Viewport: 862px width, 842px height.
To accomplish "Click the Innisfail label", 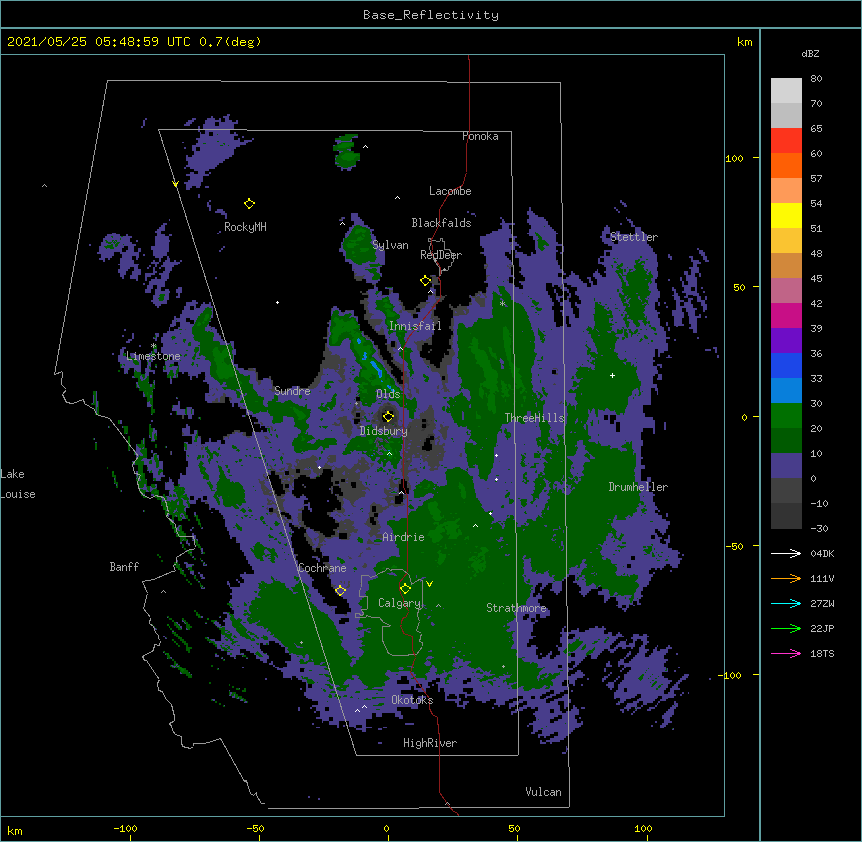I will (415, 326).
